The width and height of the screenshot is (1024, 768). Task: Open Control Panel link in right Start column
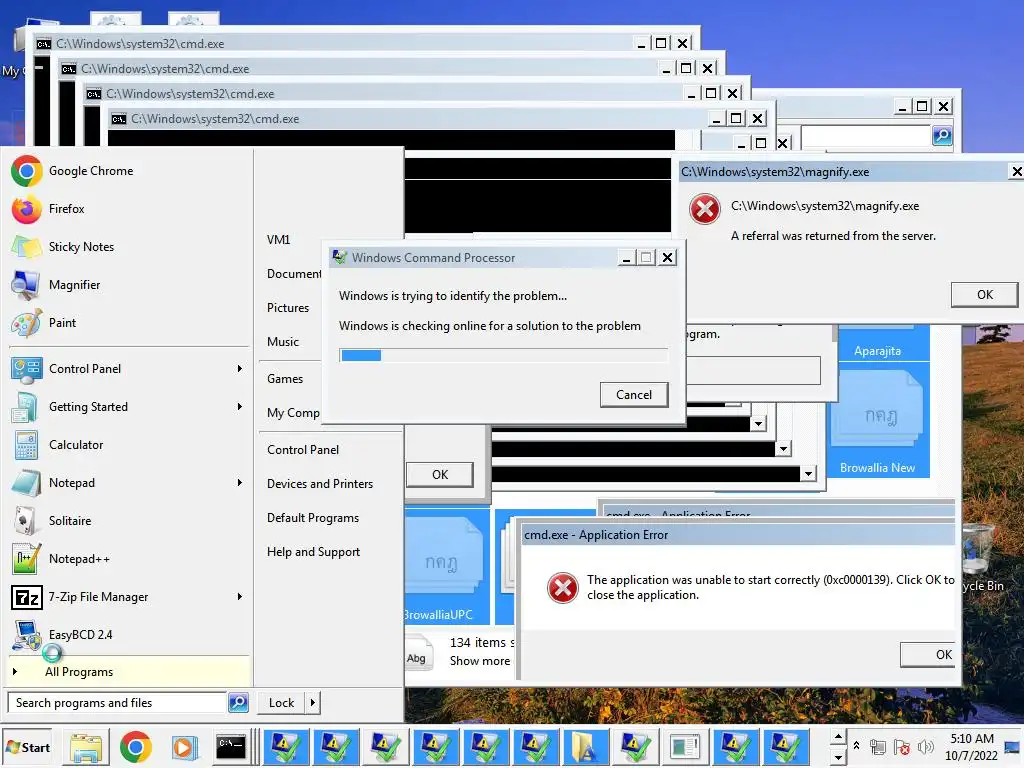pos(303,450)
